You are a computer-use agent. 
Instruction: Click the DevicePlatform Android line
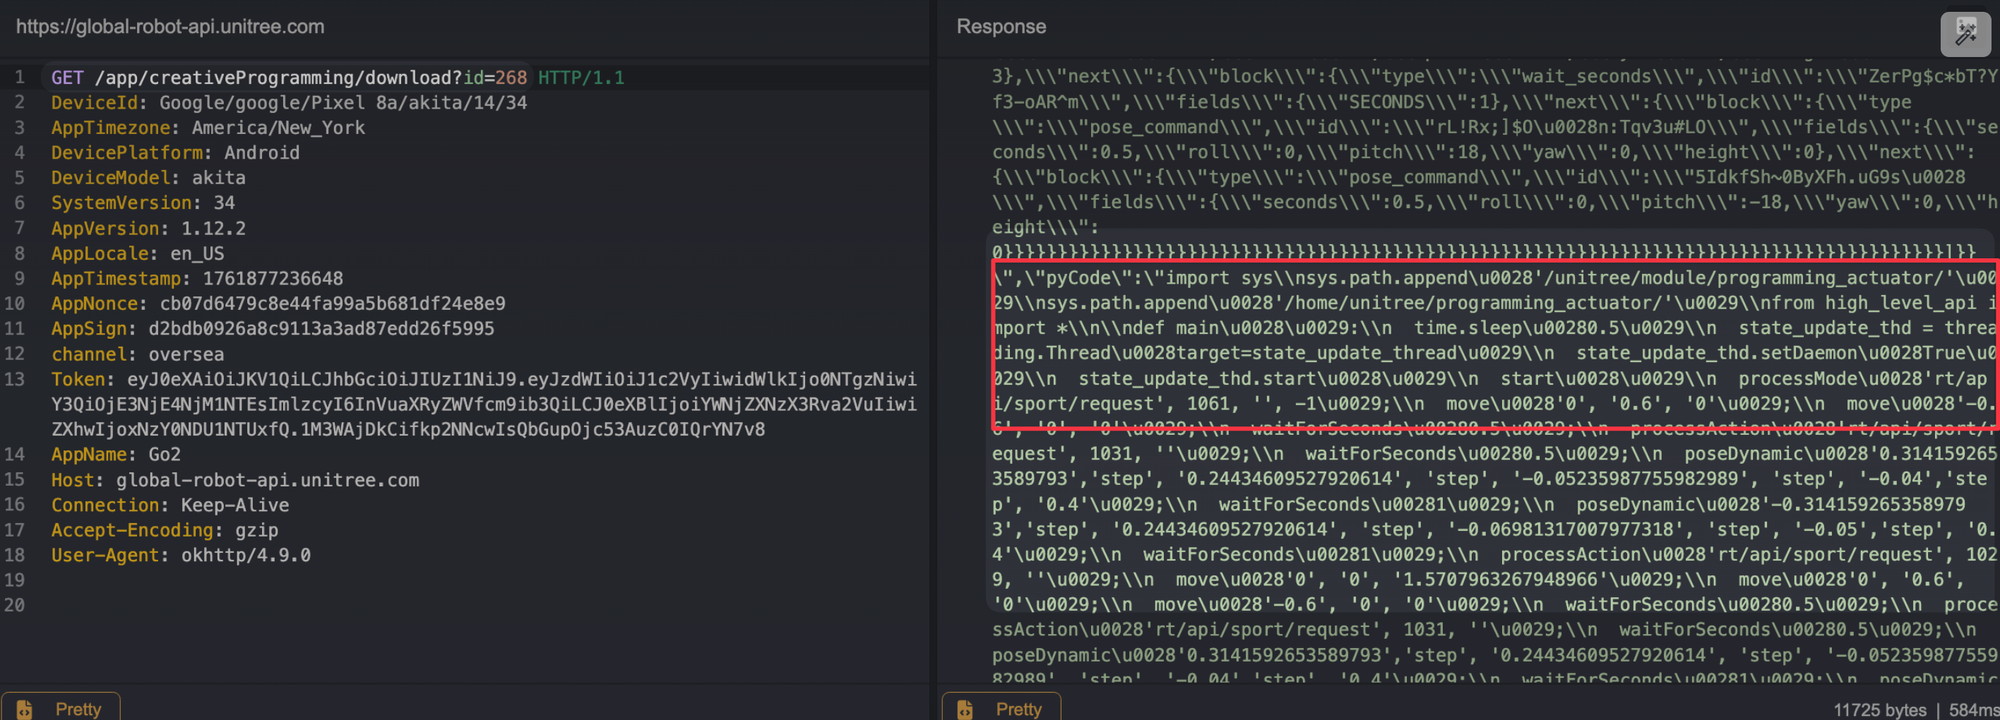[x=175, y=152]
